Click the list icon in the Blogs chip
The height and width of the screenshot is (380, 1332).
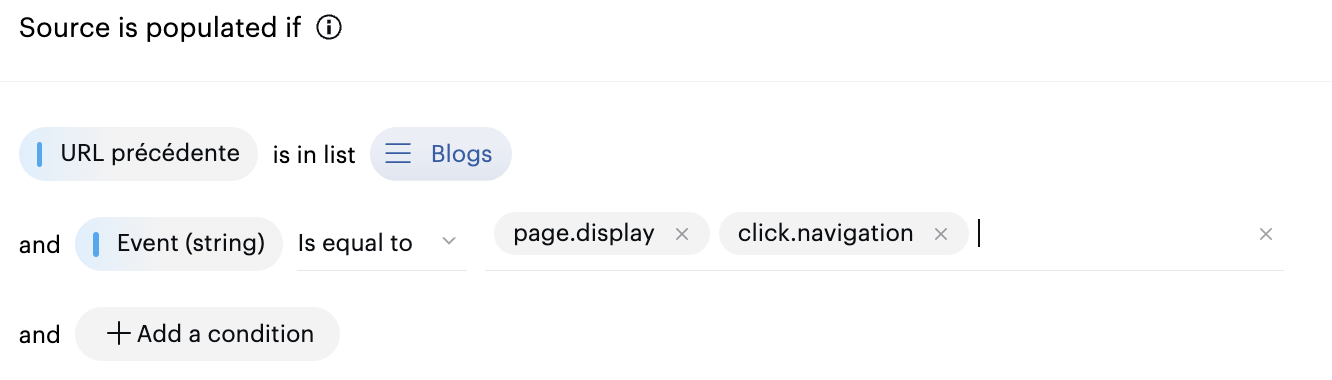399,154
